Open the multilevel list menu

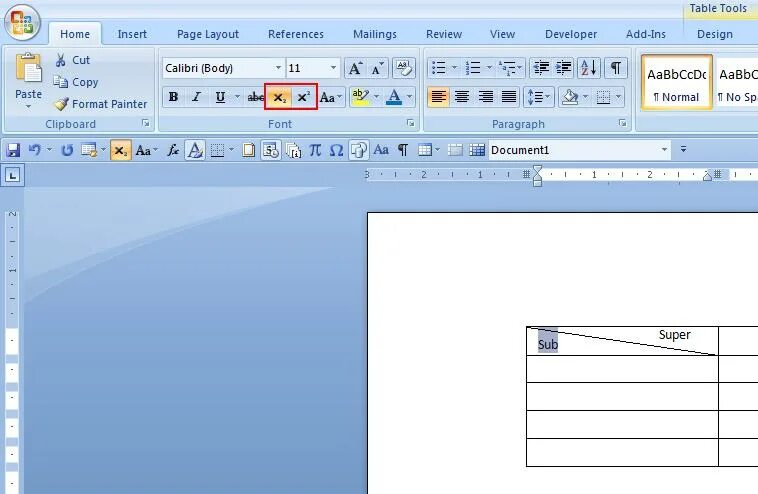click(x=510, y=68)
